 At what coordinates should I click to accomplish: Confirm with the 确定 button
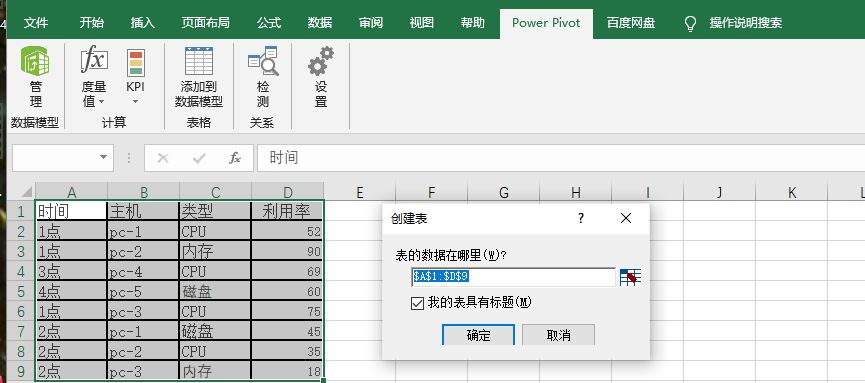pos(478,335)
